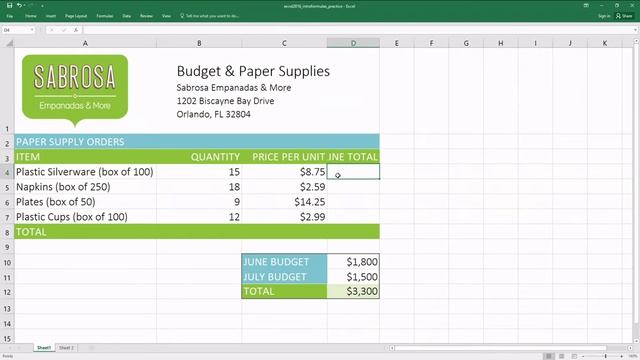Click the Enter checkmark icon in formula bar
640x360 pixels.
coord(64,30)
